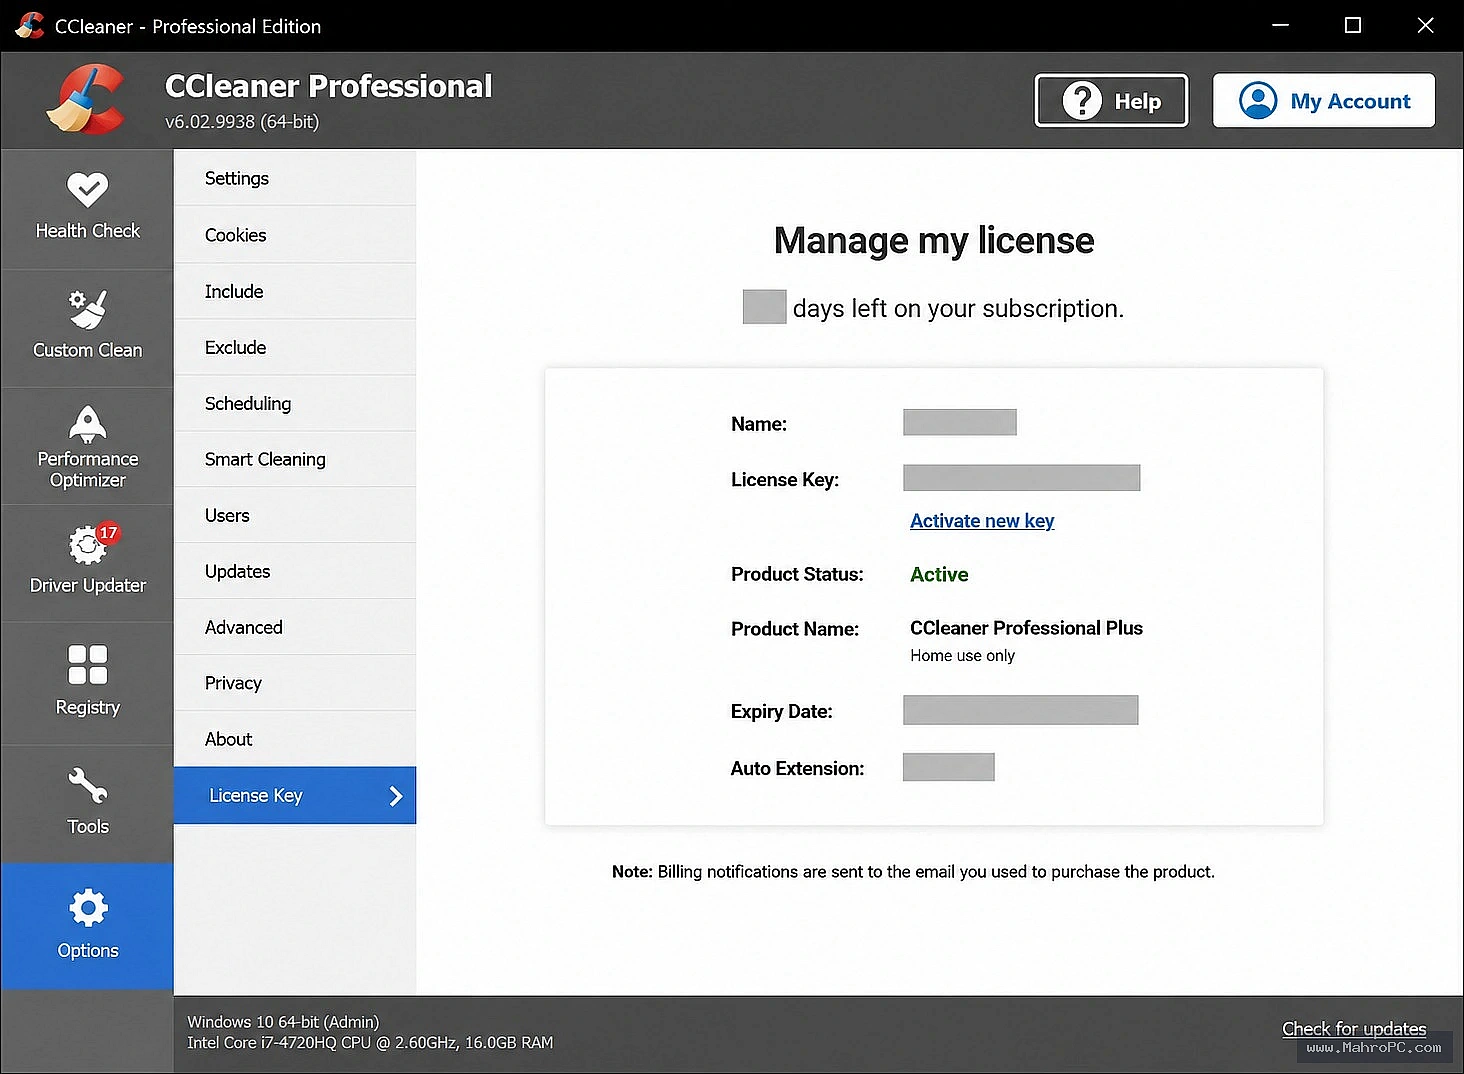
Task: Click the Health Check label text
Action: pyautogui.click(x=88, y=231)
